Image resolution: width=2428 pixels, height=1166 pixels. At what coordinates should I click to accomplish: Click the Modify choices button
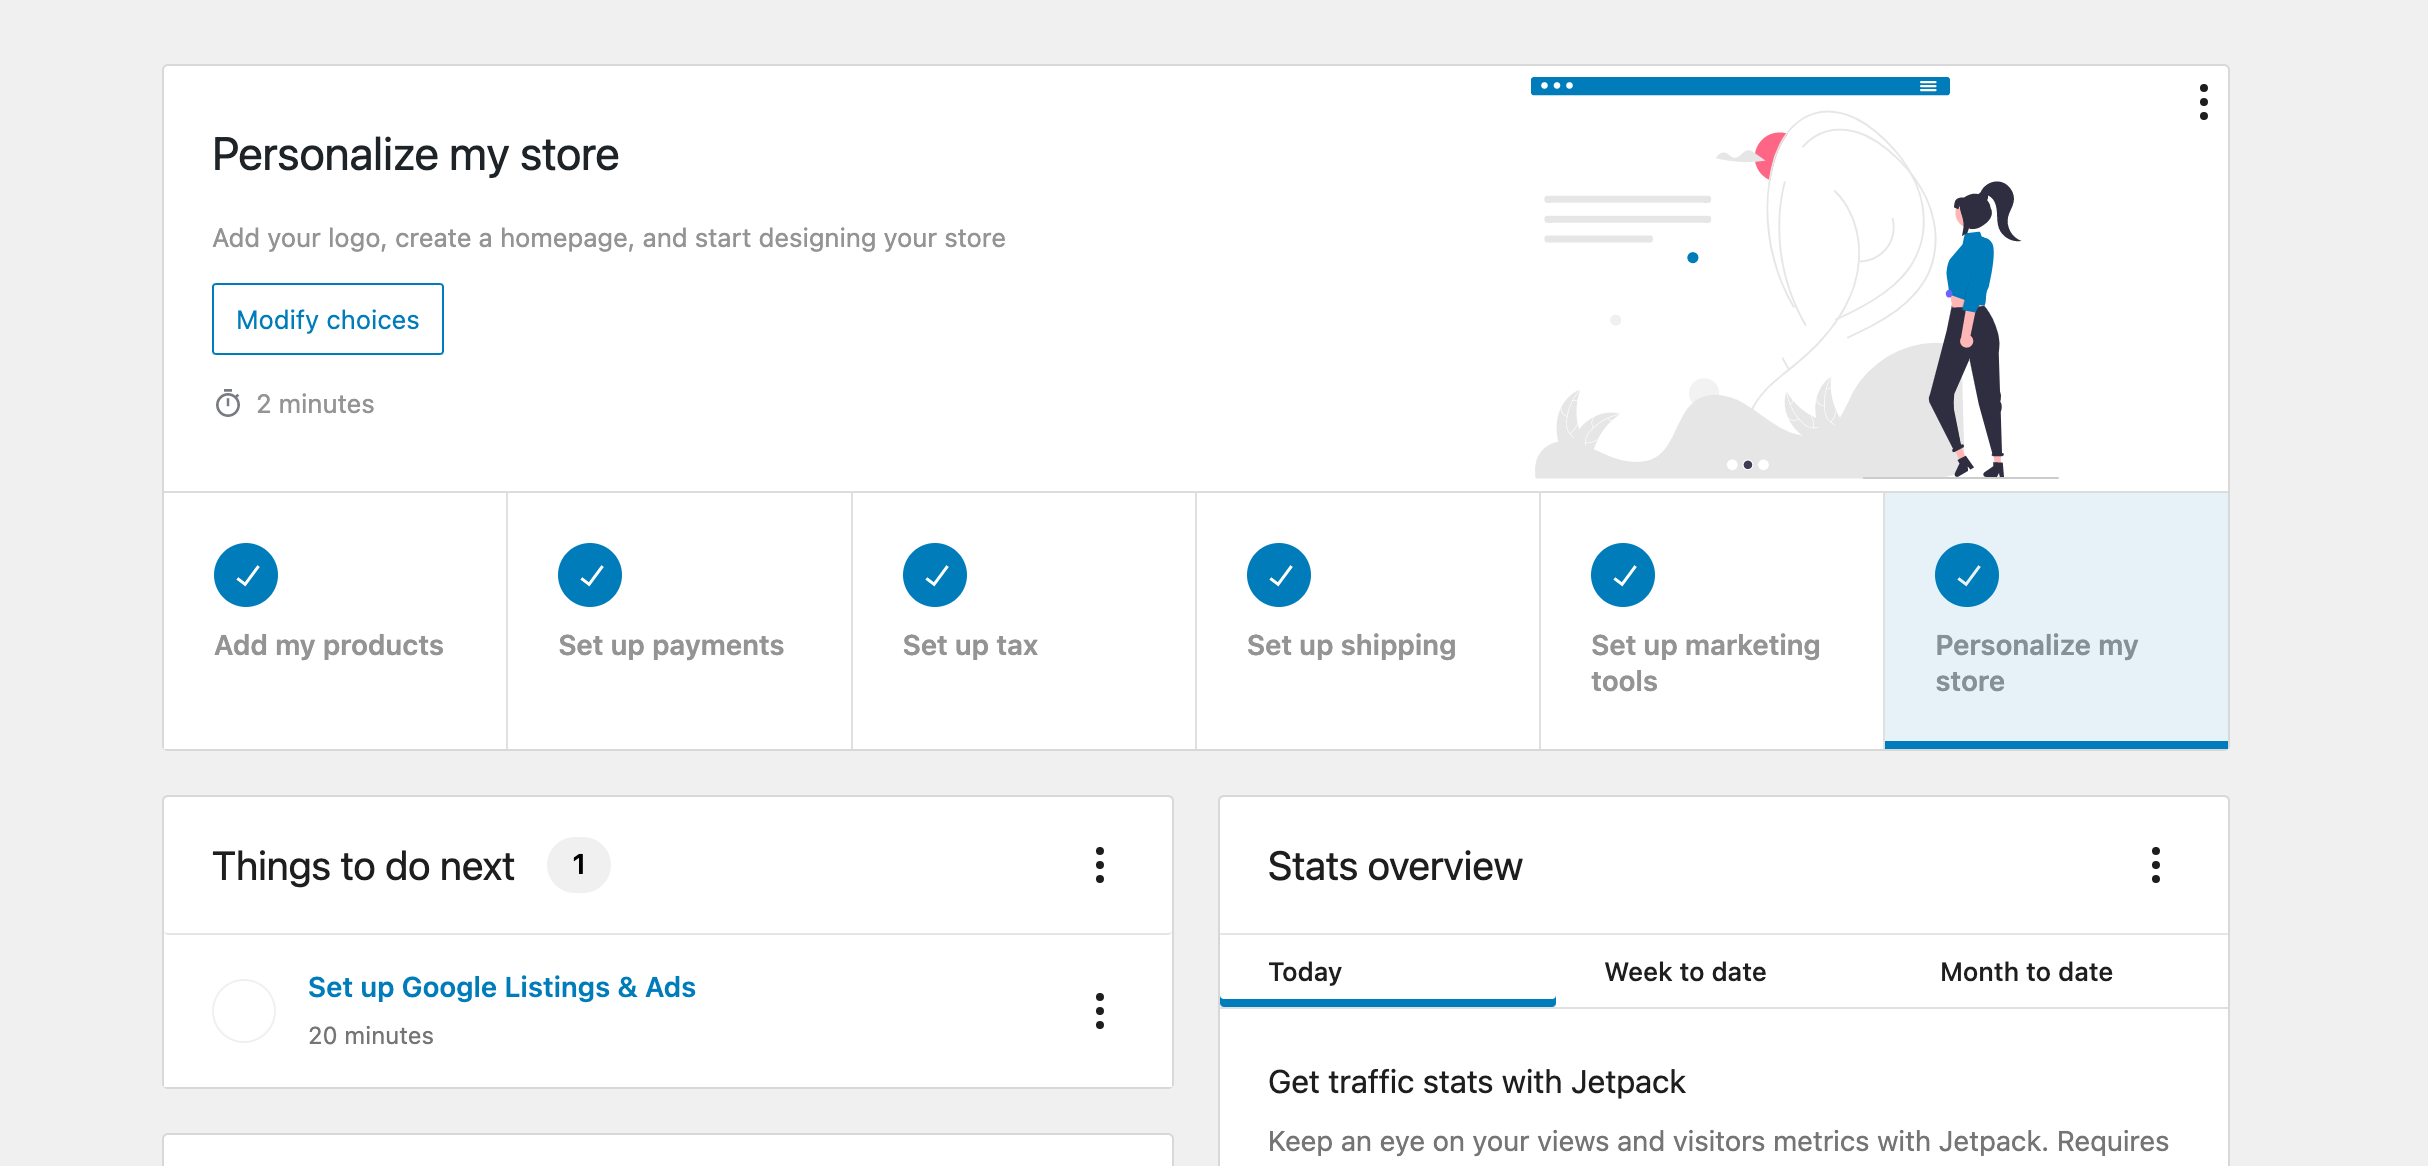pyautogui.click(x=327, y=319)
